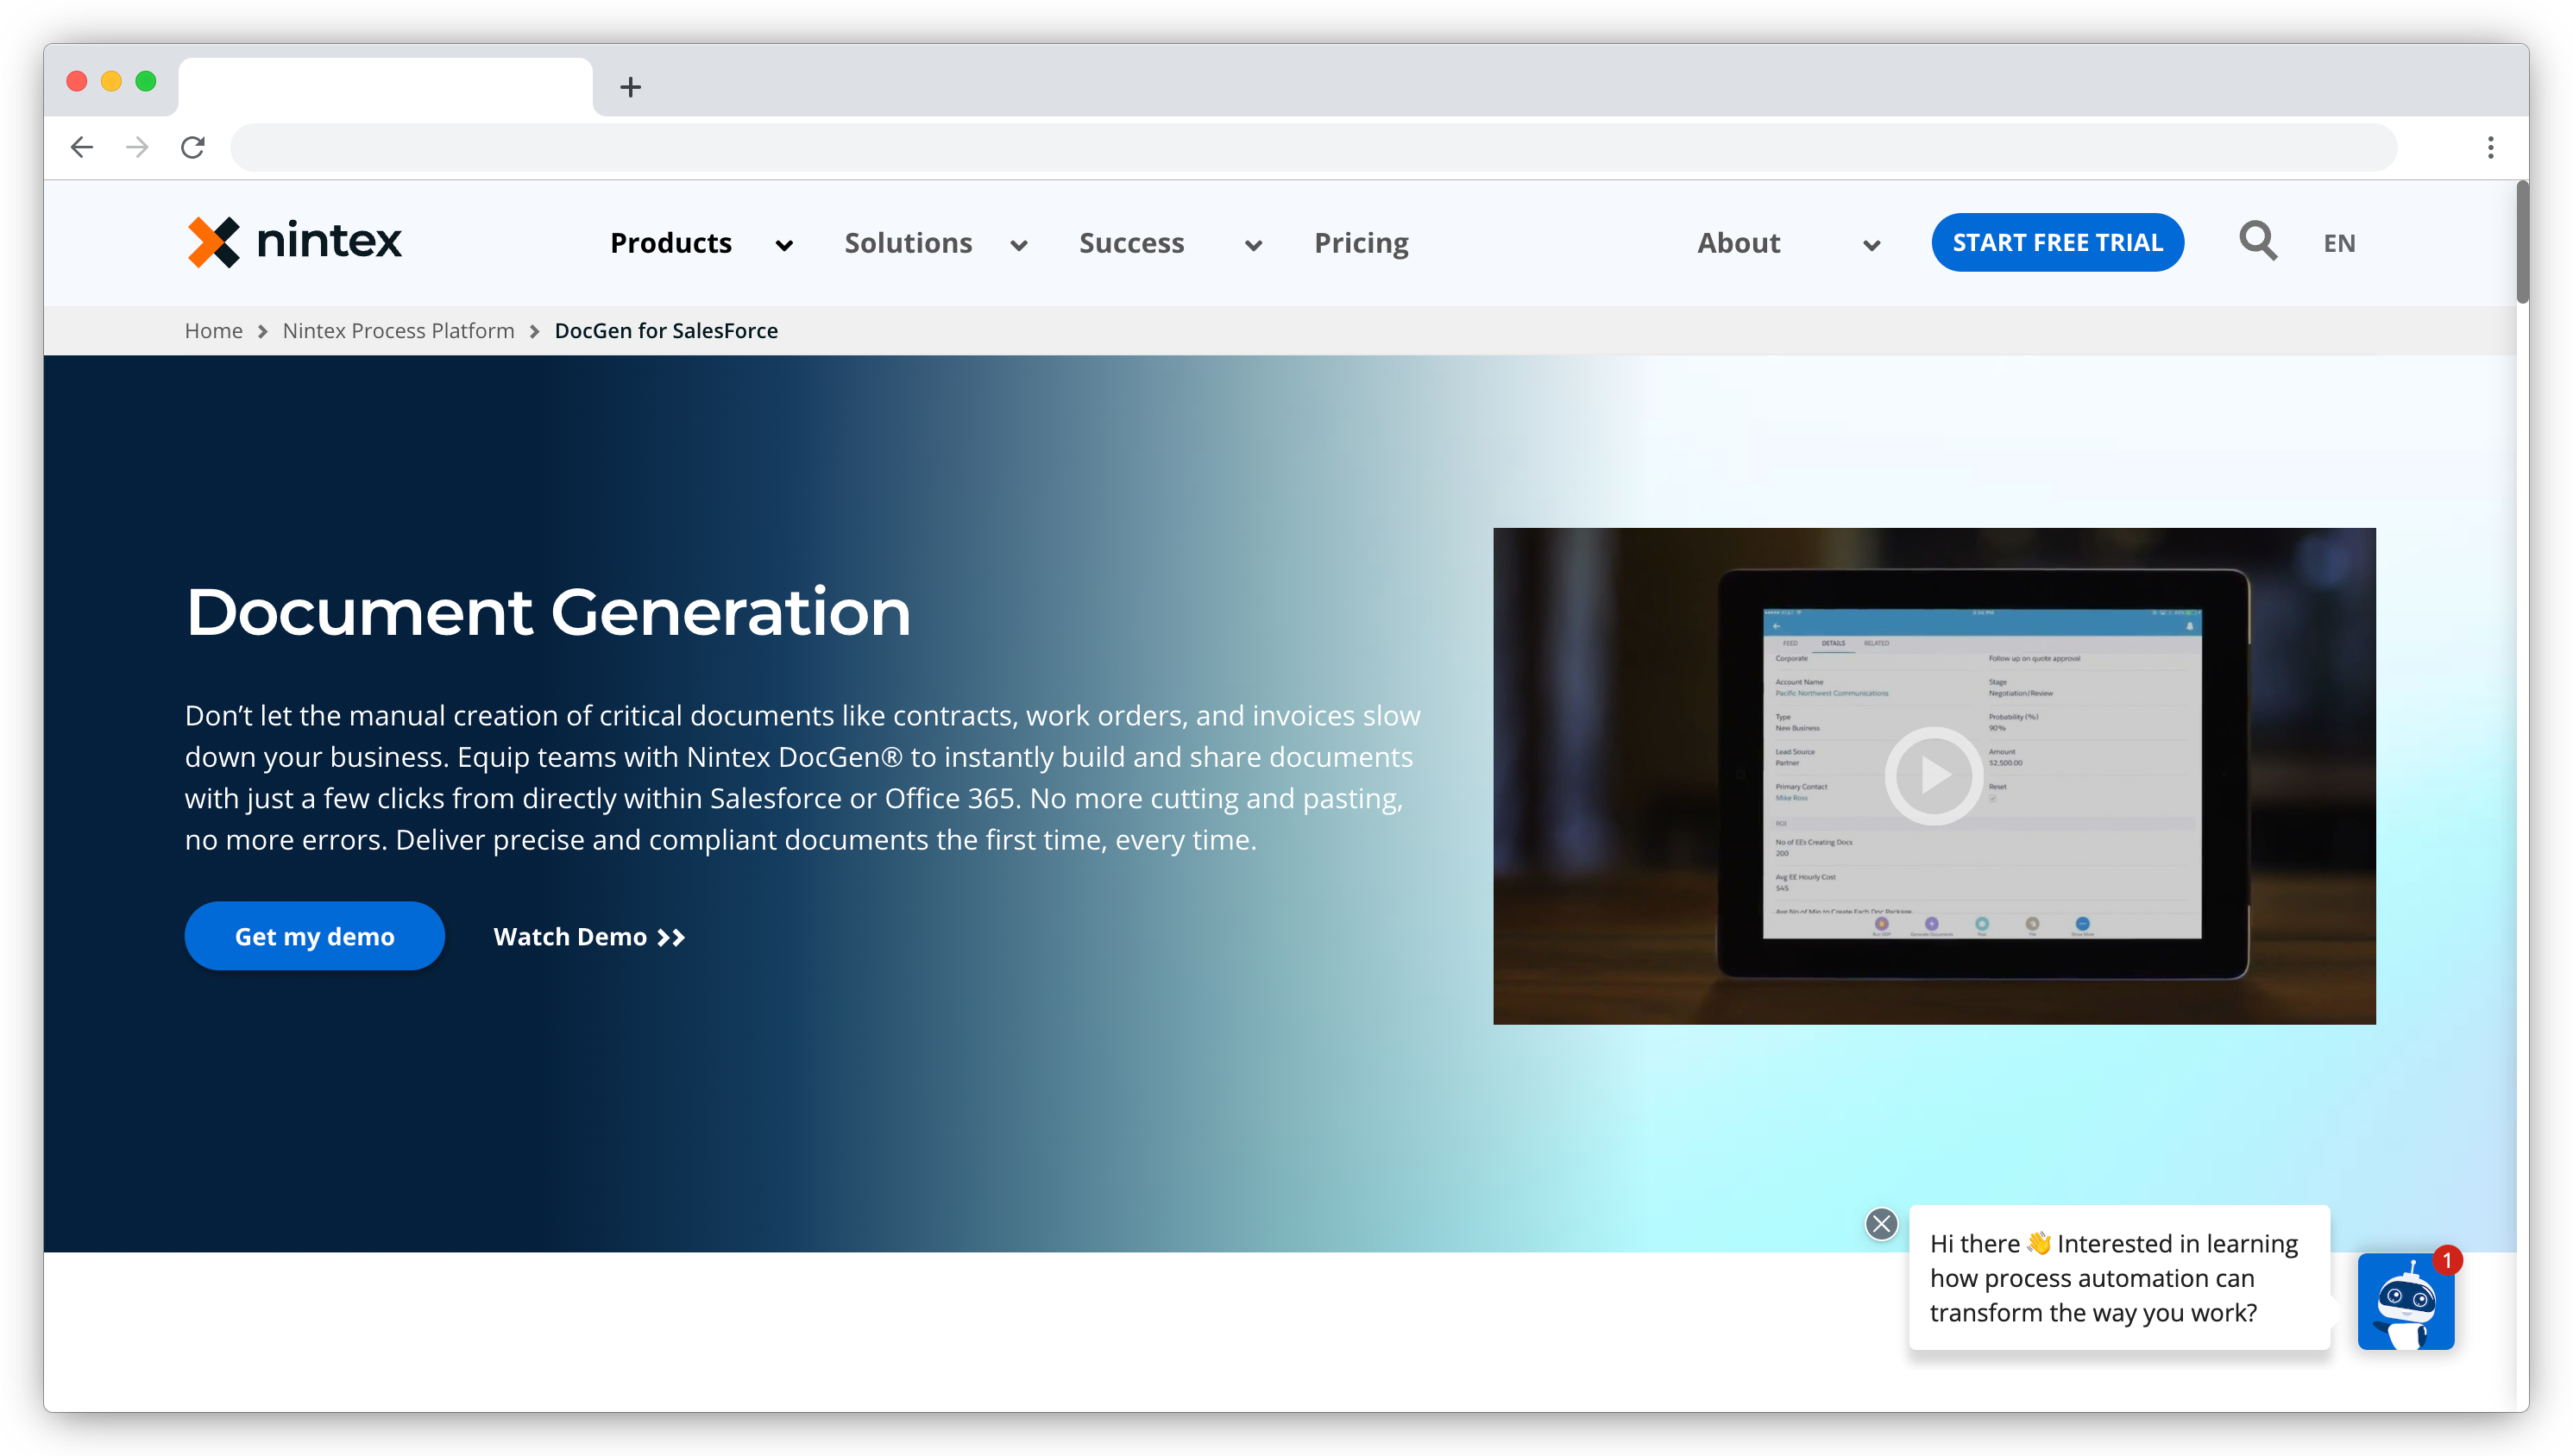Click the chat greeting message bubble
The height and width of the screenshot is (1456, 2573).
2119,1277
